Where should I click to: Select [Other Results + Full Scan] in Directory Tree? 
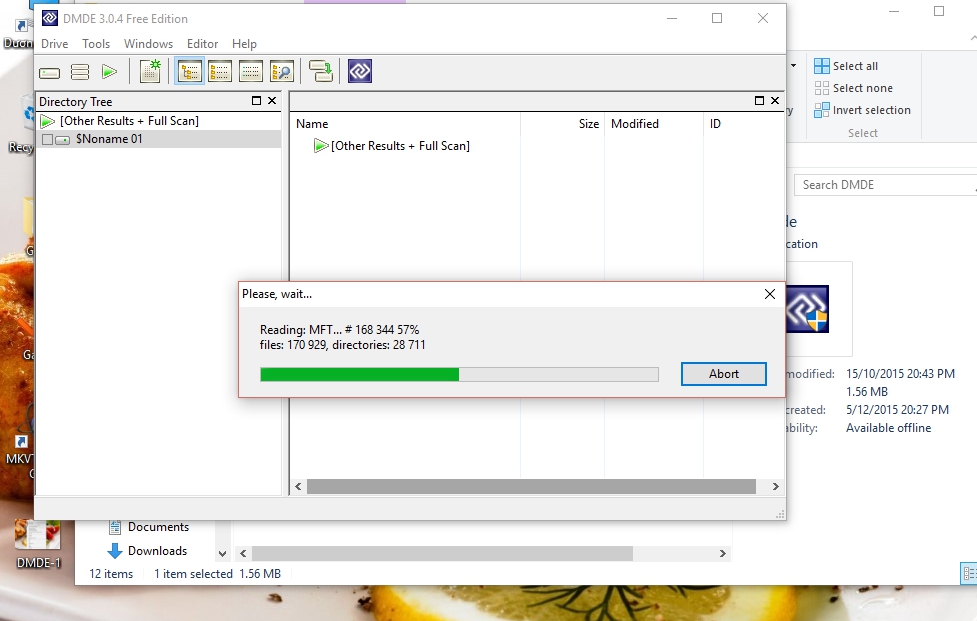(130, 121)
